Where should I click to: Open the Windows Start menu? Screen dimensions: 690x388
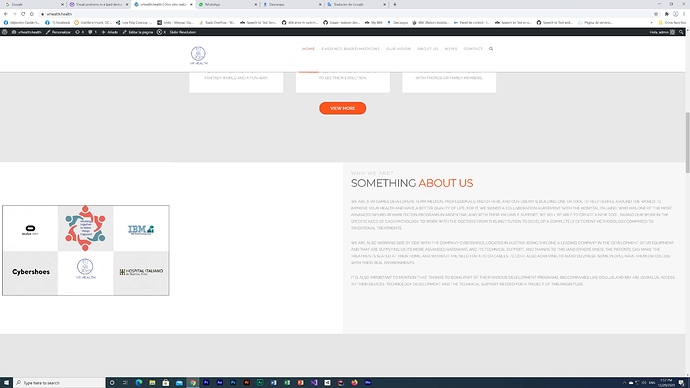[x=6, y=383]
